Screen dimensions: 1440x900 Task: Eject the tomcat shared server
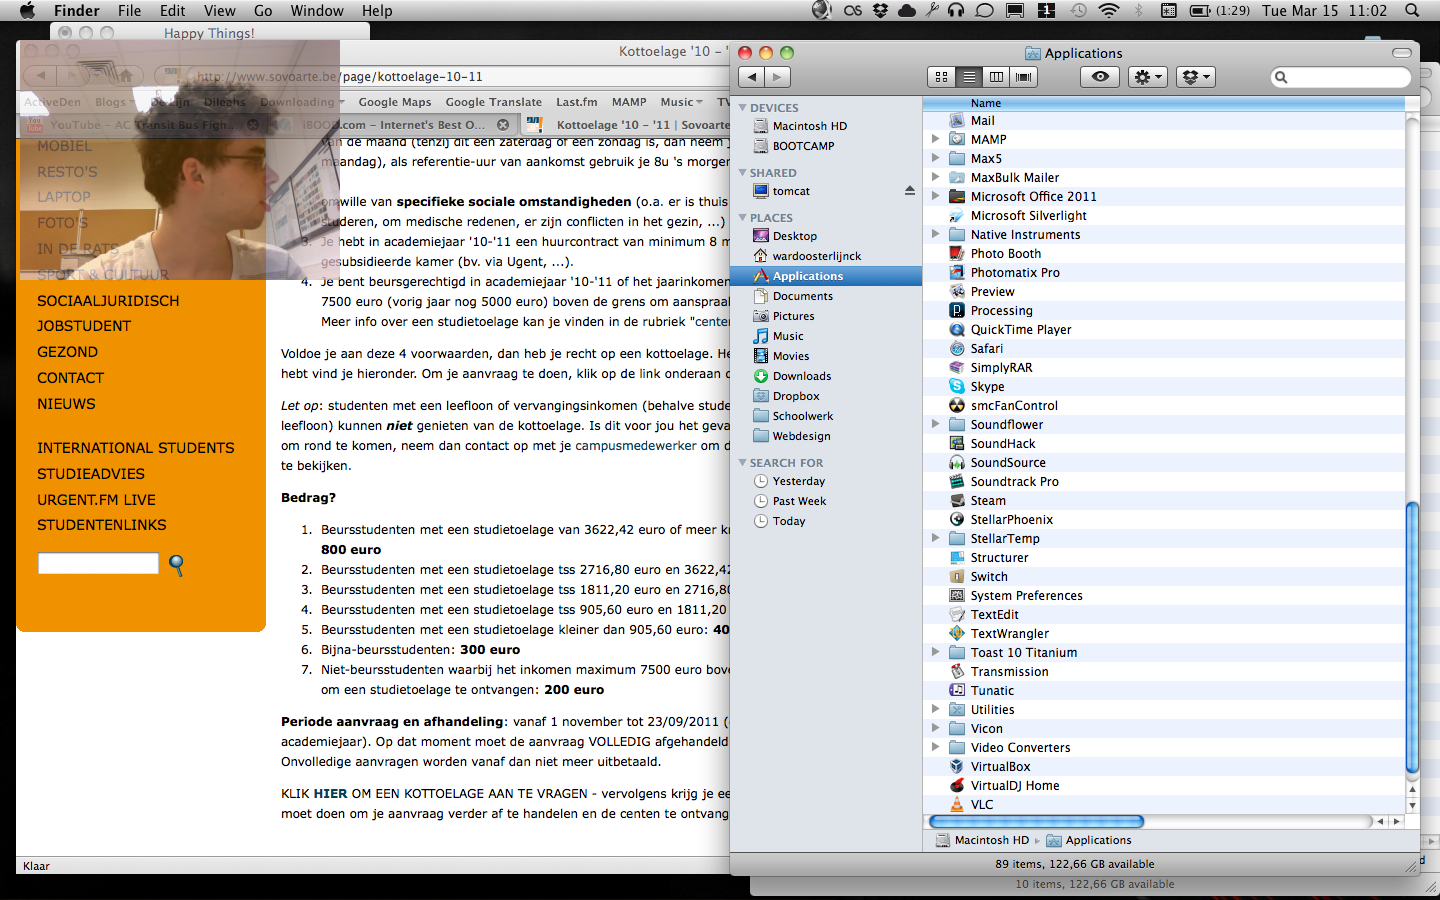909,191
